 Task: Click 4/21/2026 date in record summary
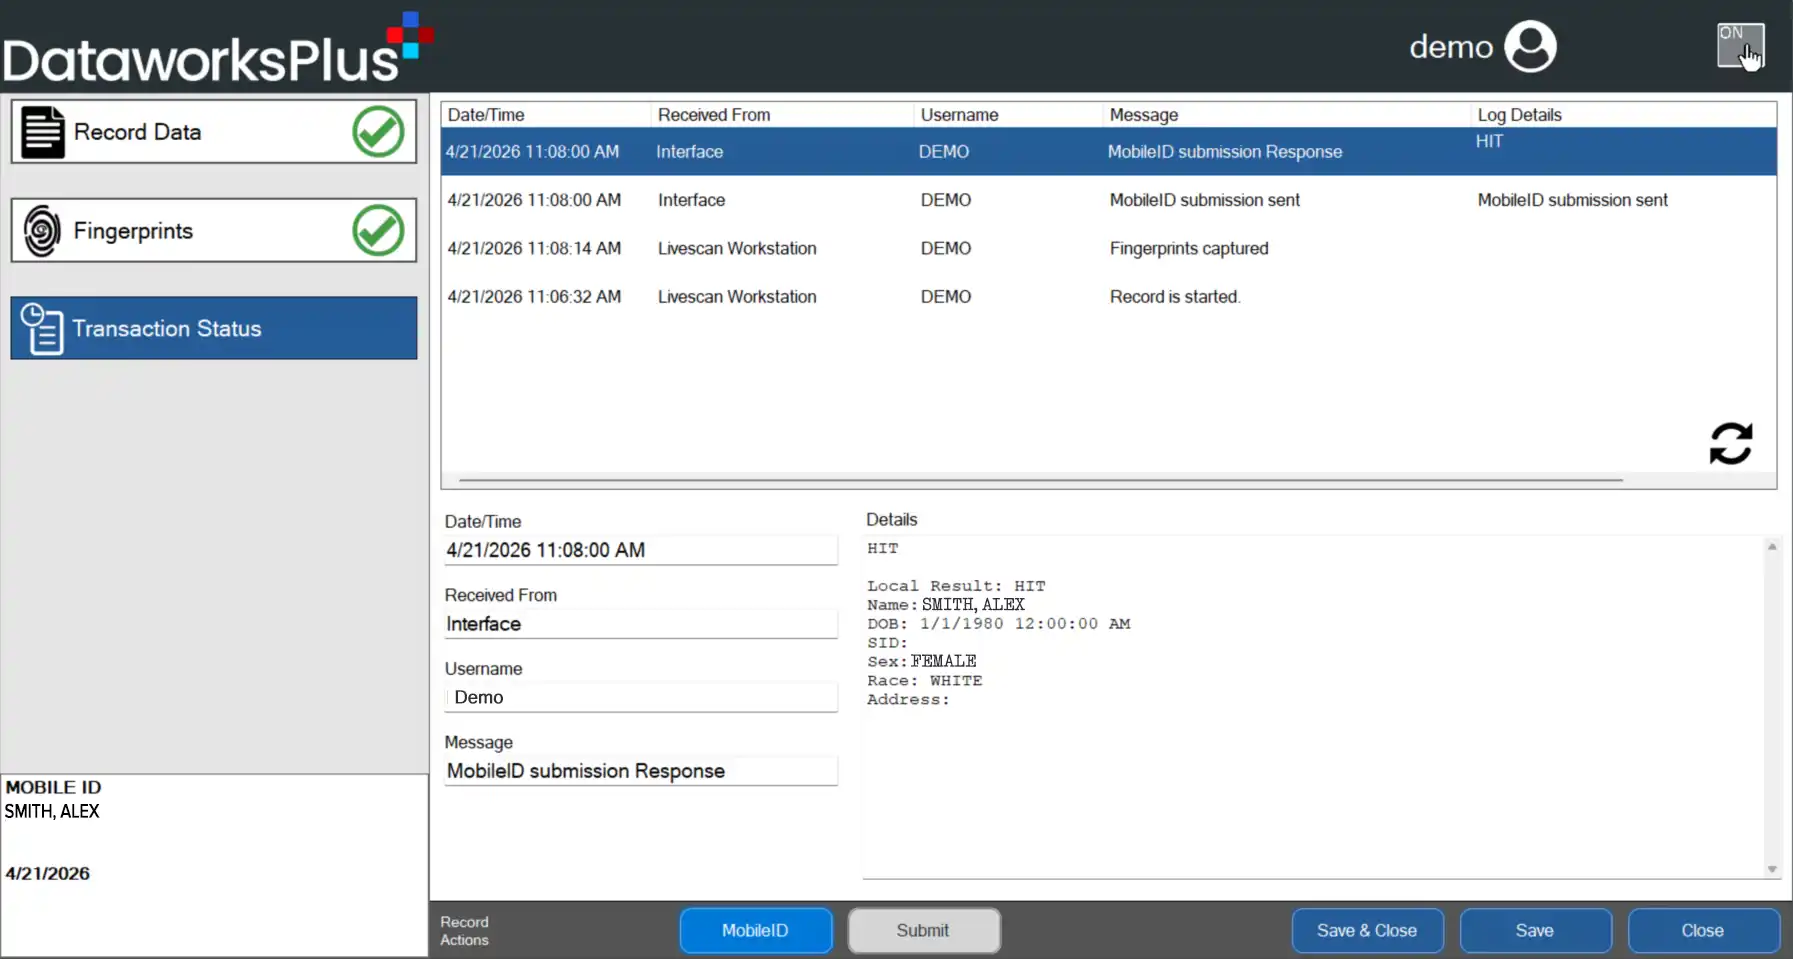(48, 873)
